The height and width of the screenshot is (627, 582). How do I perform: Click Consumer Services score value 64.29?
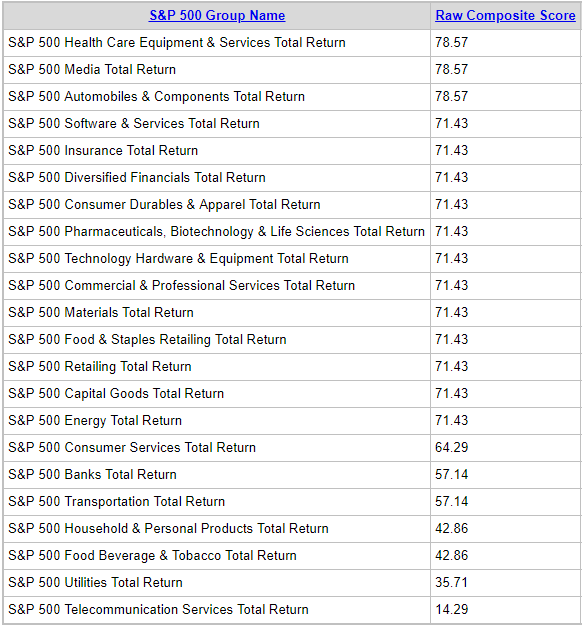(x=452, y=448)
